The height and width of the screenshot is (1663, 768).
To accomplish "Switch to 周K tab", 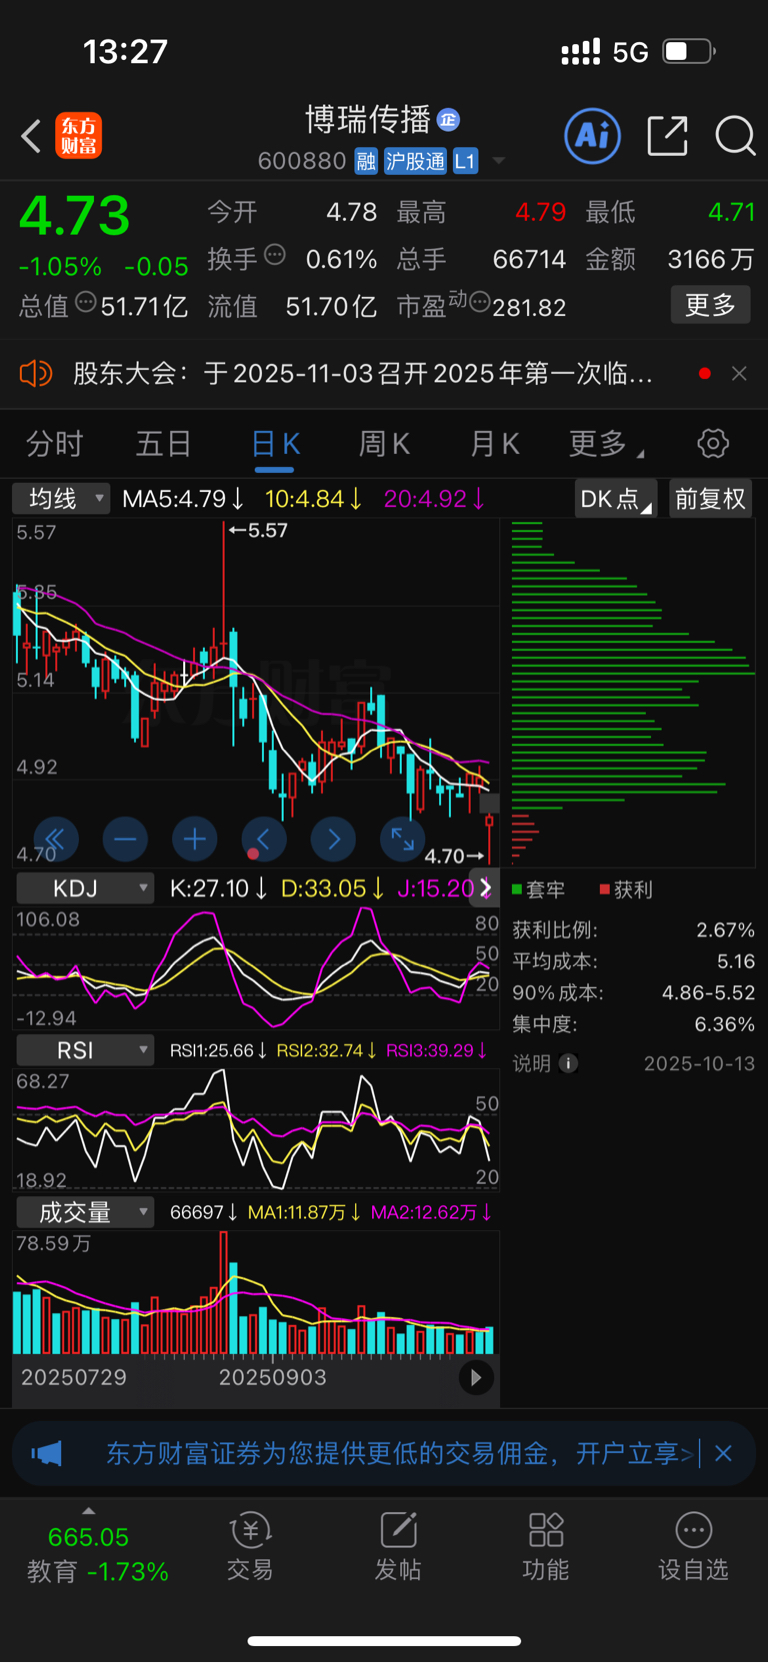I will pyautogui.click(x=384, y=443).
